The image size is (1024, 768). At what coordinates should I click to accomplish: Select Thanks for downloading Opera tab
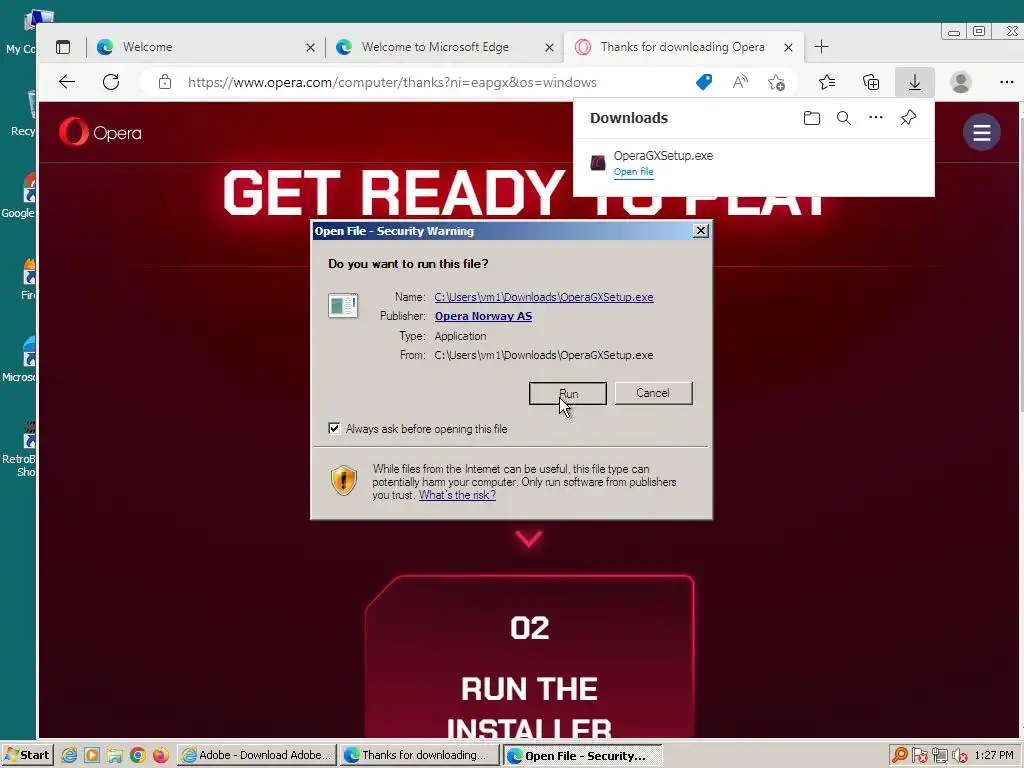click(682, 47)
